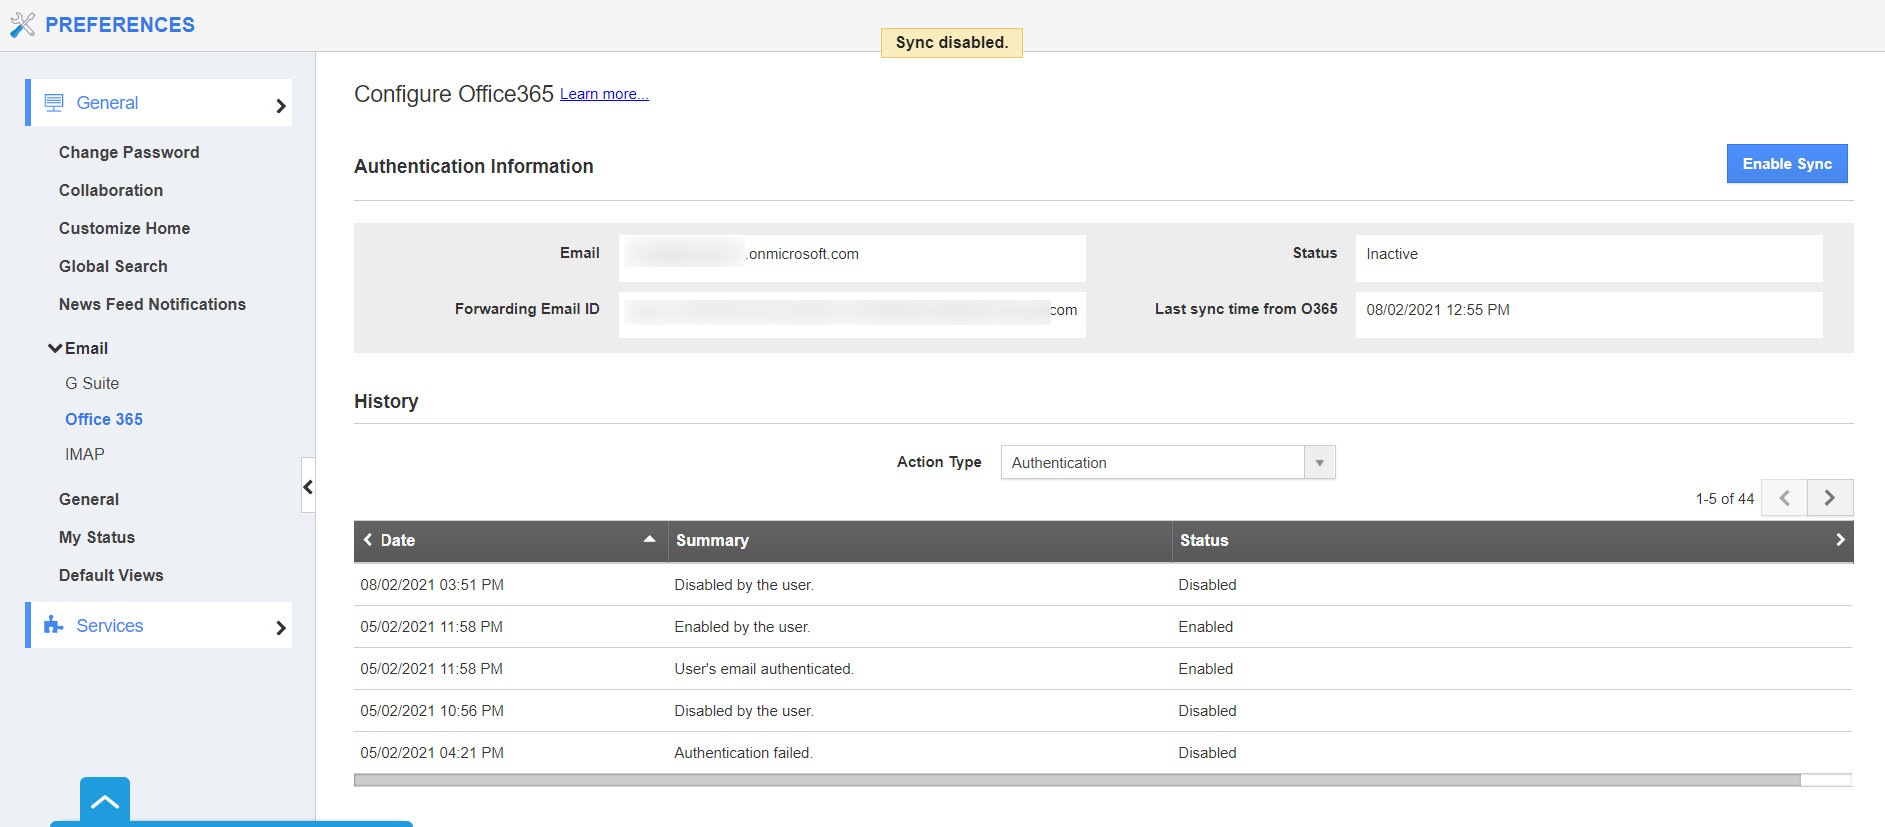Collapse the Email tree group
This screenshot has width=1885, height=827.
coord(55,348)
